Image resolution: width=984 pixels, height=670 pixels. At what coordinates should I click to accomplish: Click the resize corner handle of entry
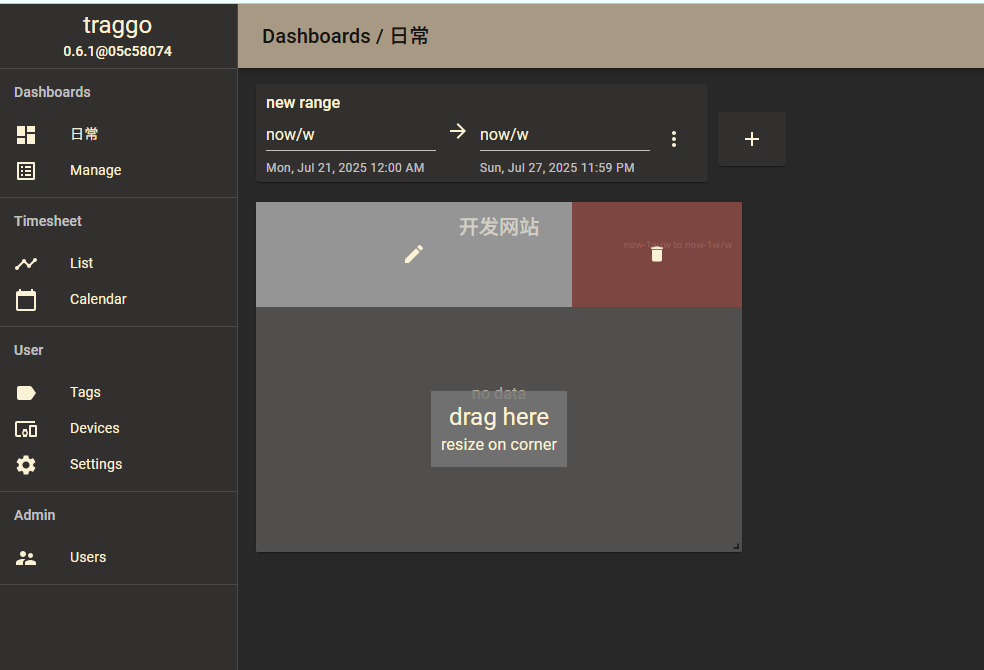[736, 546]
